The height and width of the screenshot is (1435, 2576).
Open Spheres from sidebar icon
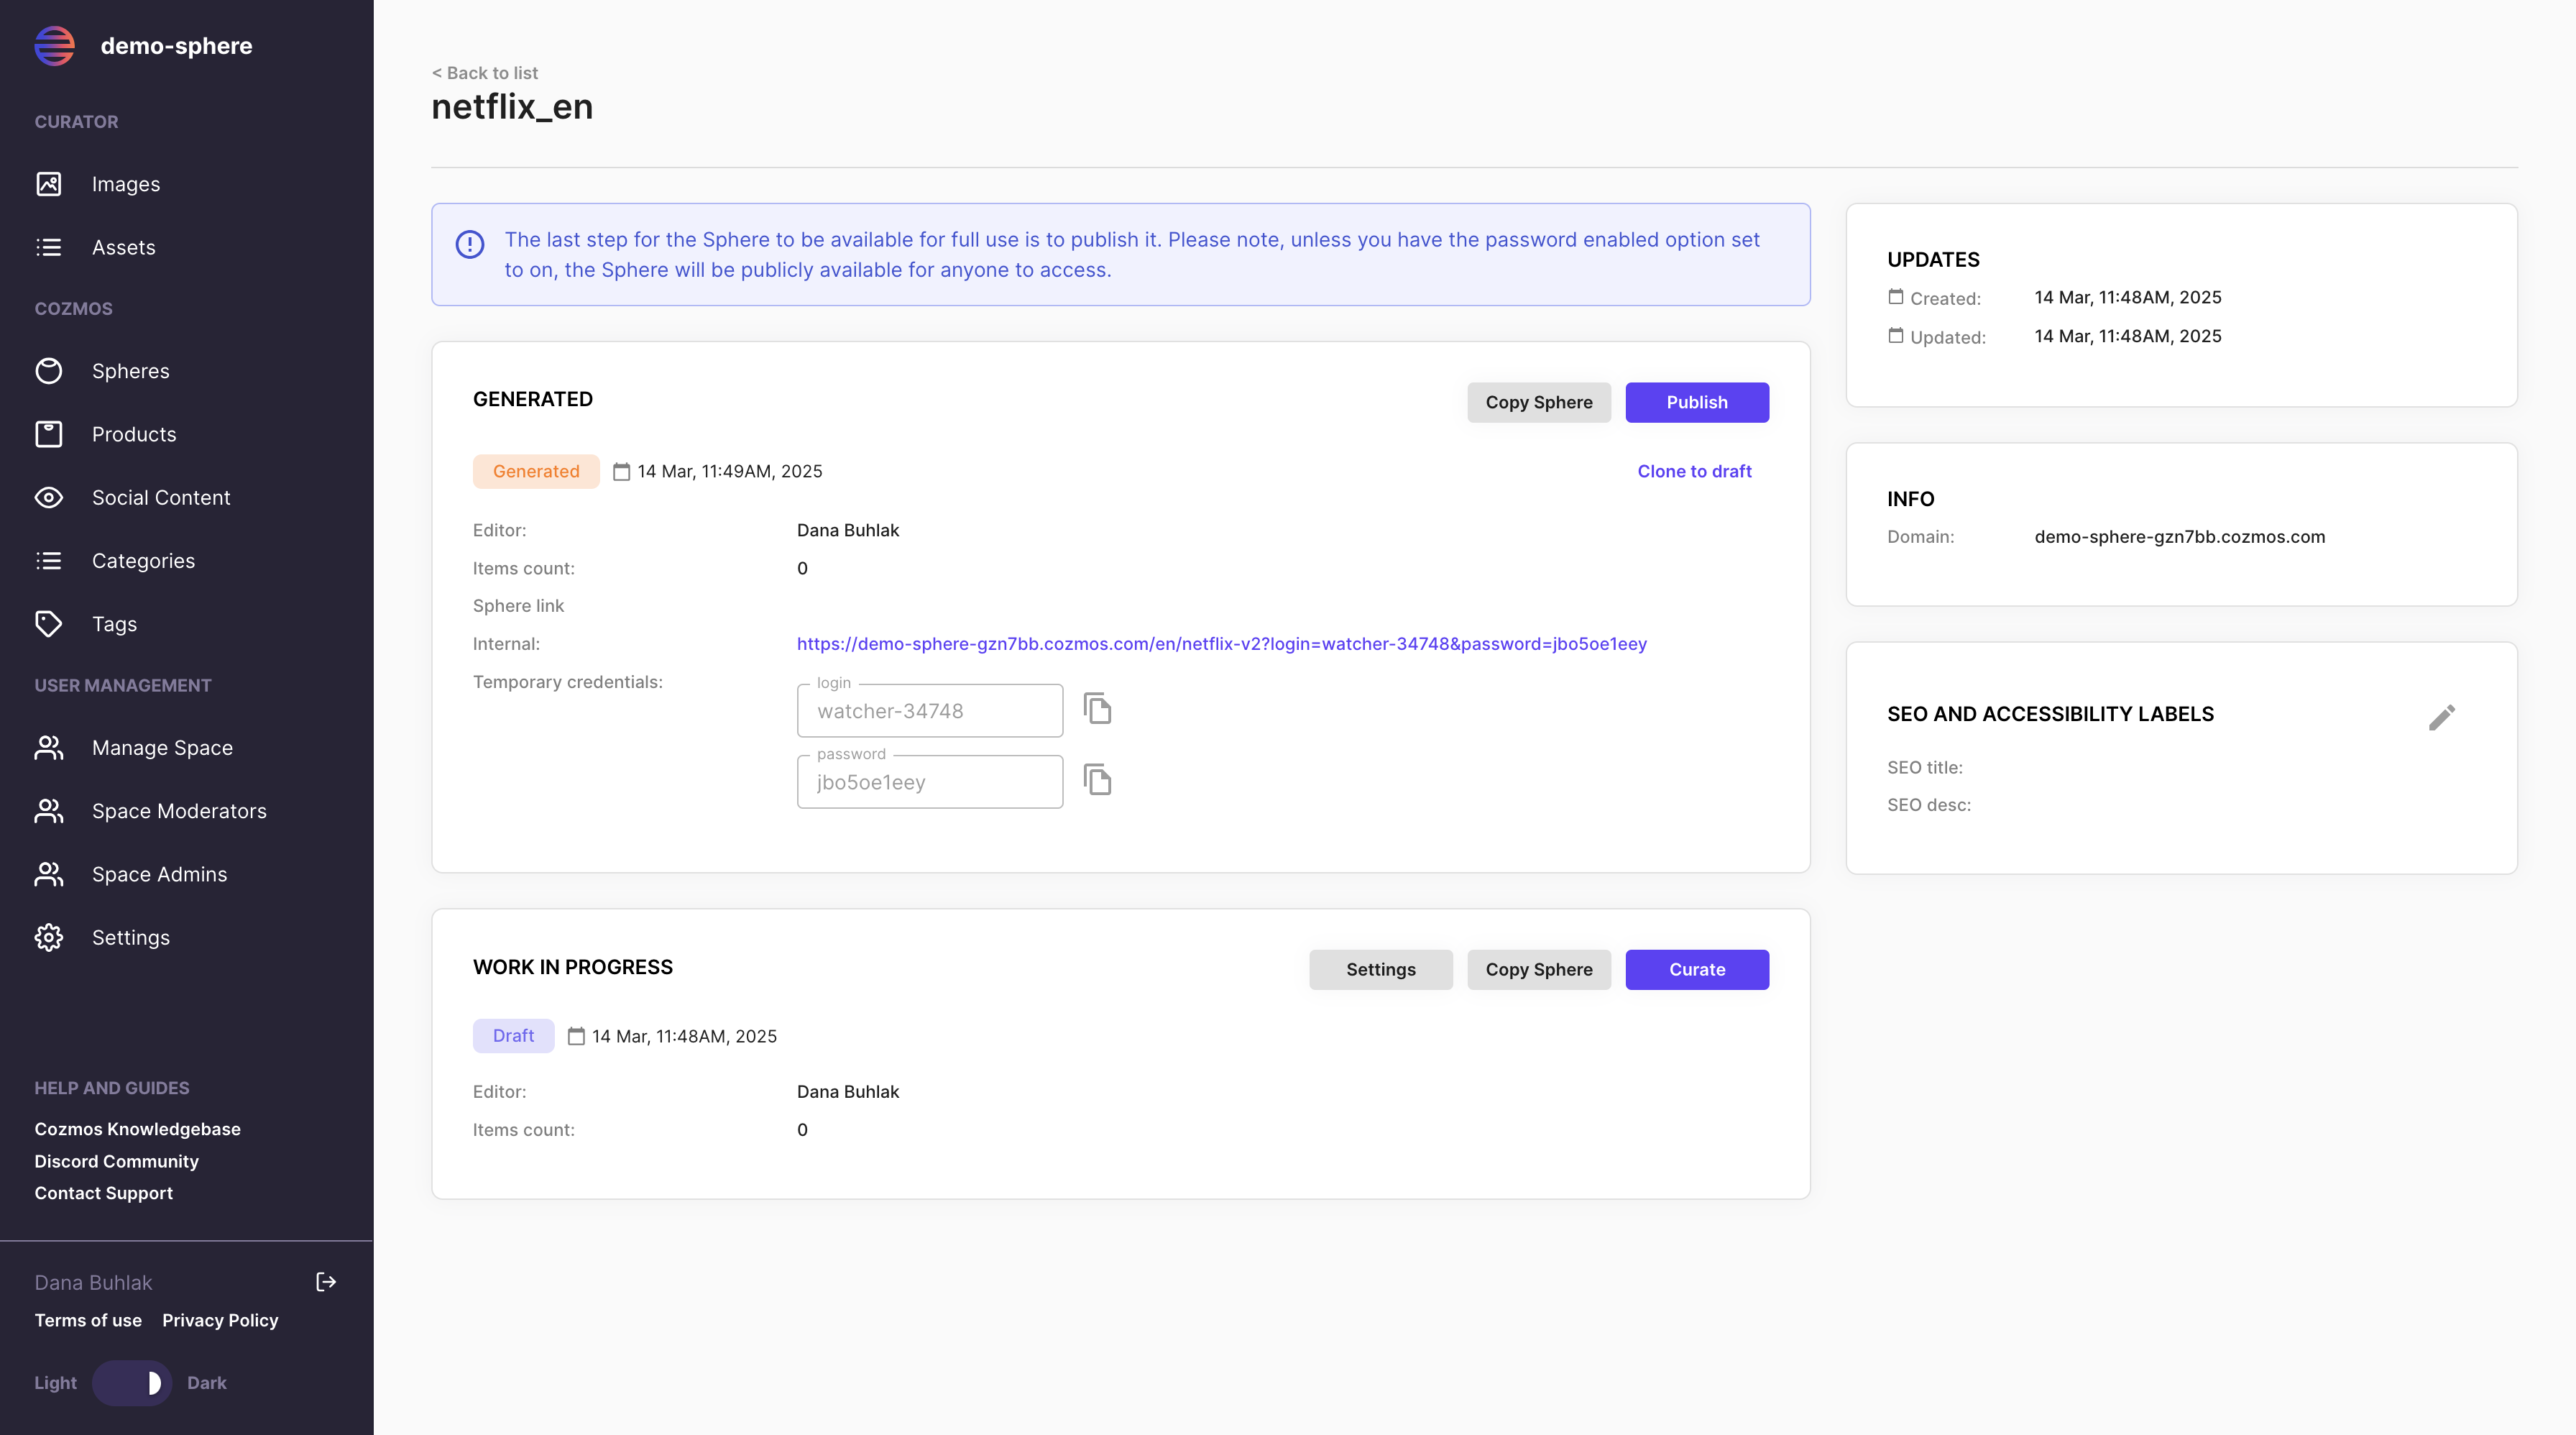click(x=49, y=371)
